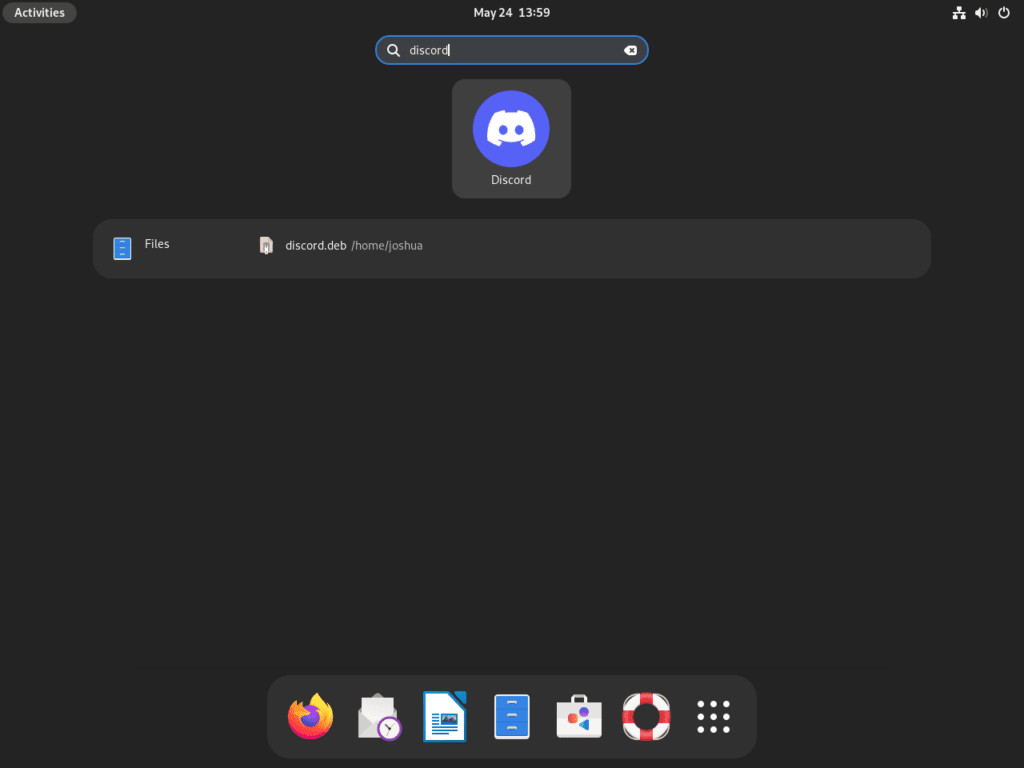Launch LibreOffice Impress from the dock
The image size is (1024, 768).
[x=444, y=716]
